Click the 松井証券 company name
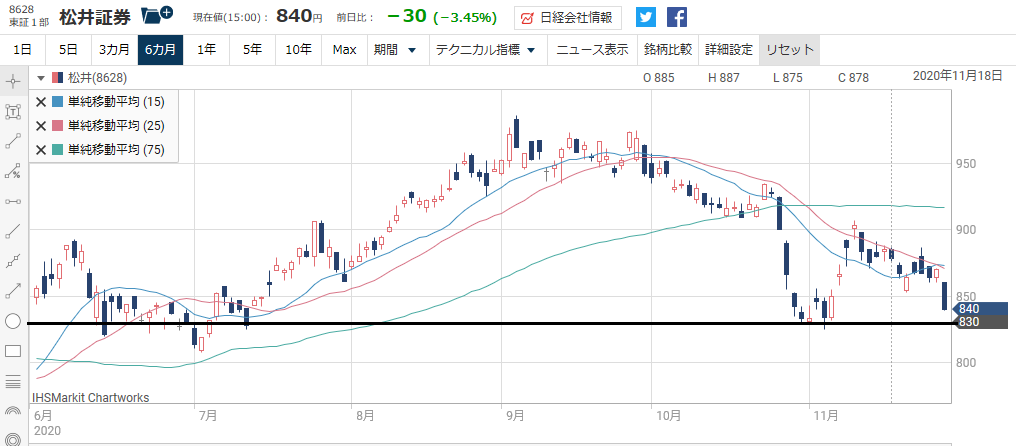 pos(95,17)
